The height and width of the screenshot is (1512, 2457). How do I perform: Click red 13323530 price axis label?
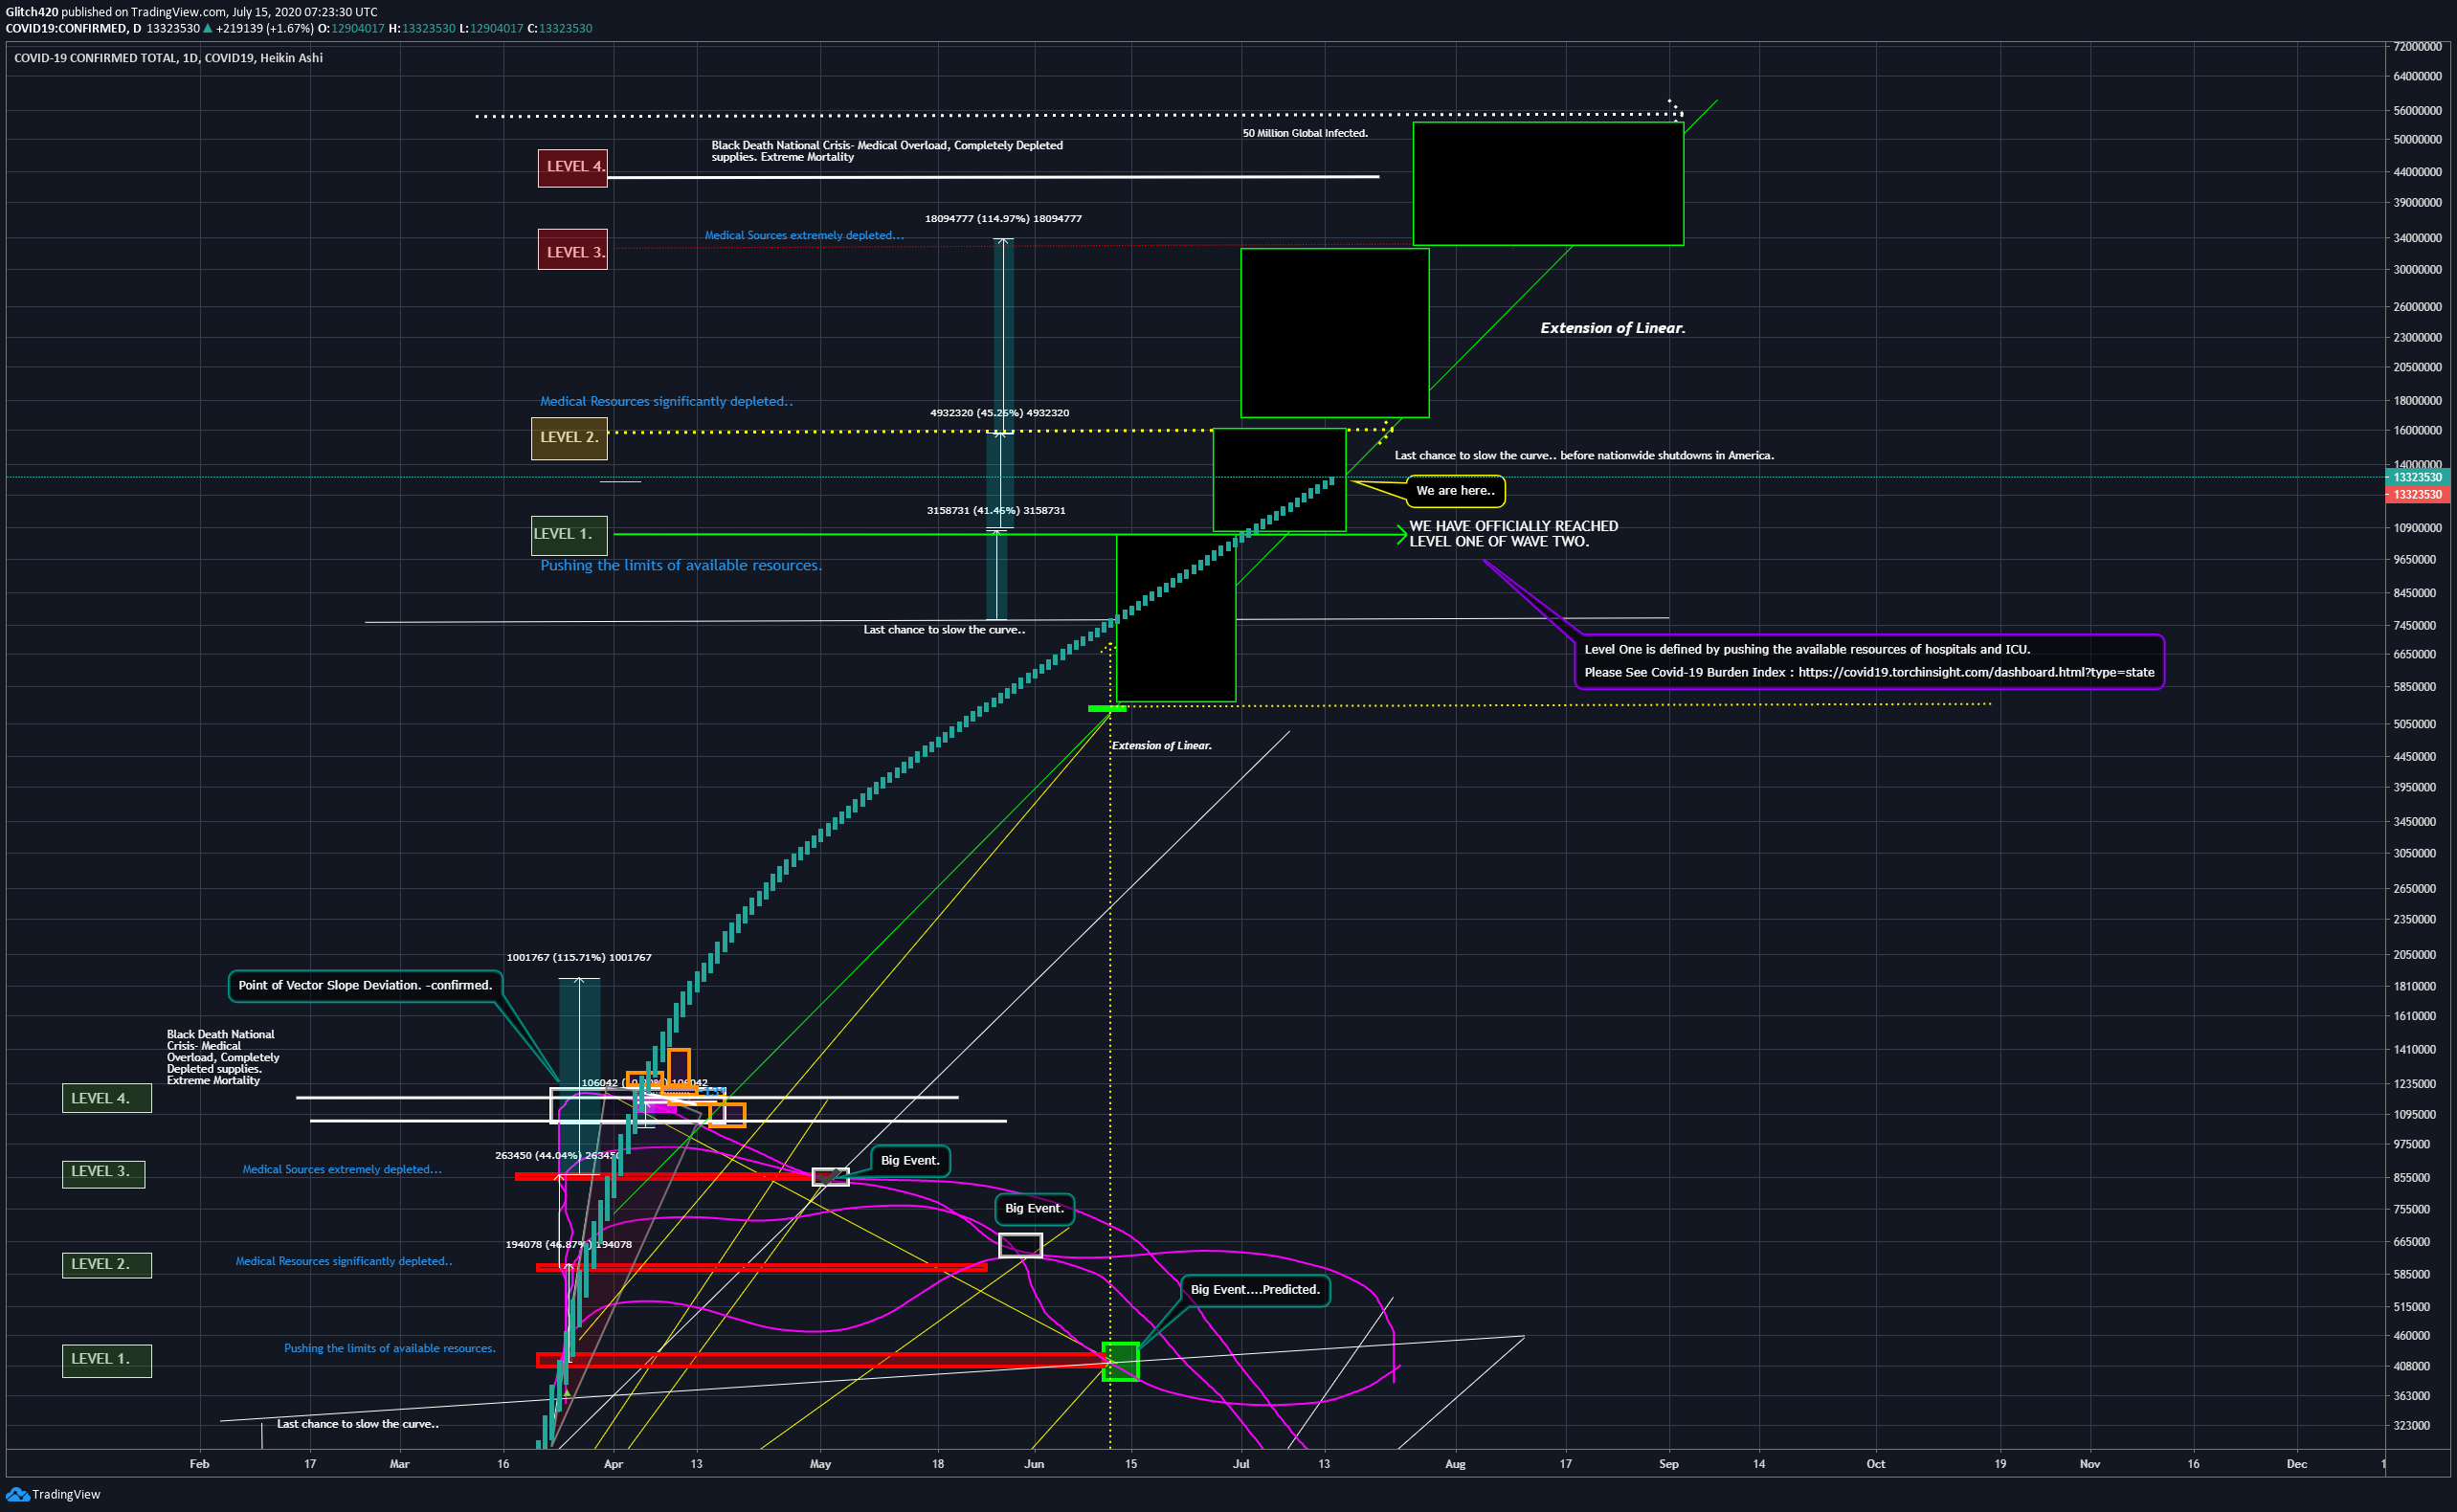point(2418,495)
